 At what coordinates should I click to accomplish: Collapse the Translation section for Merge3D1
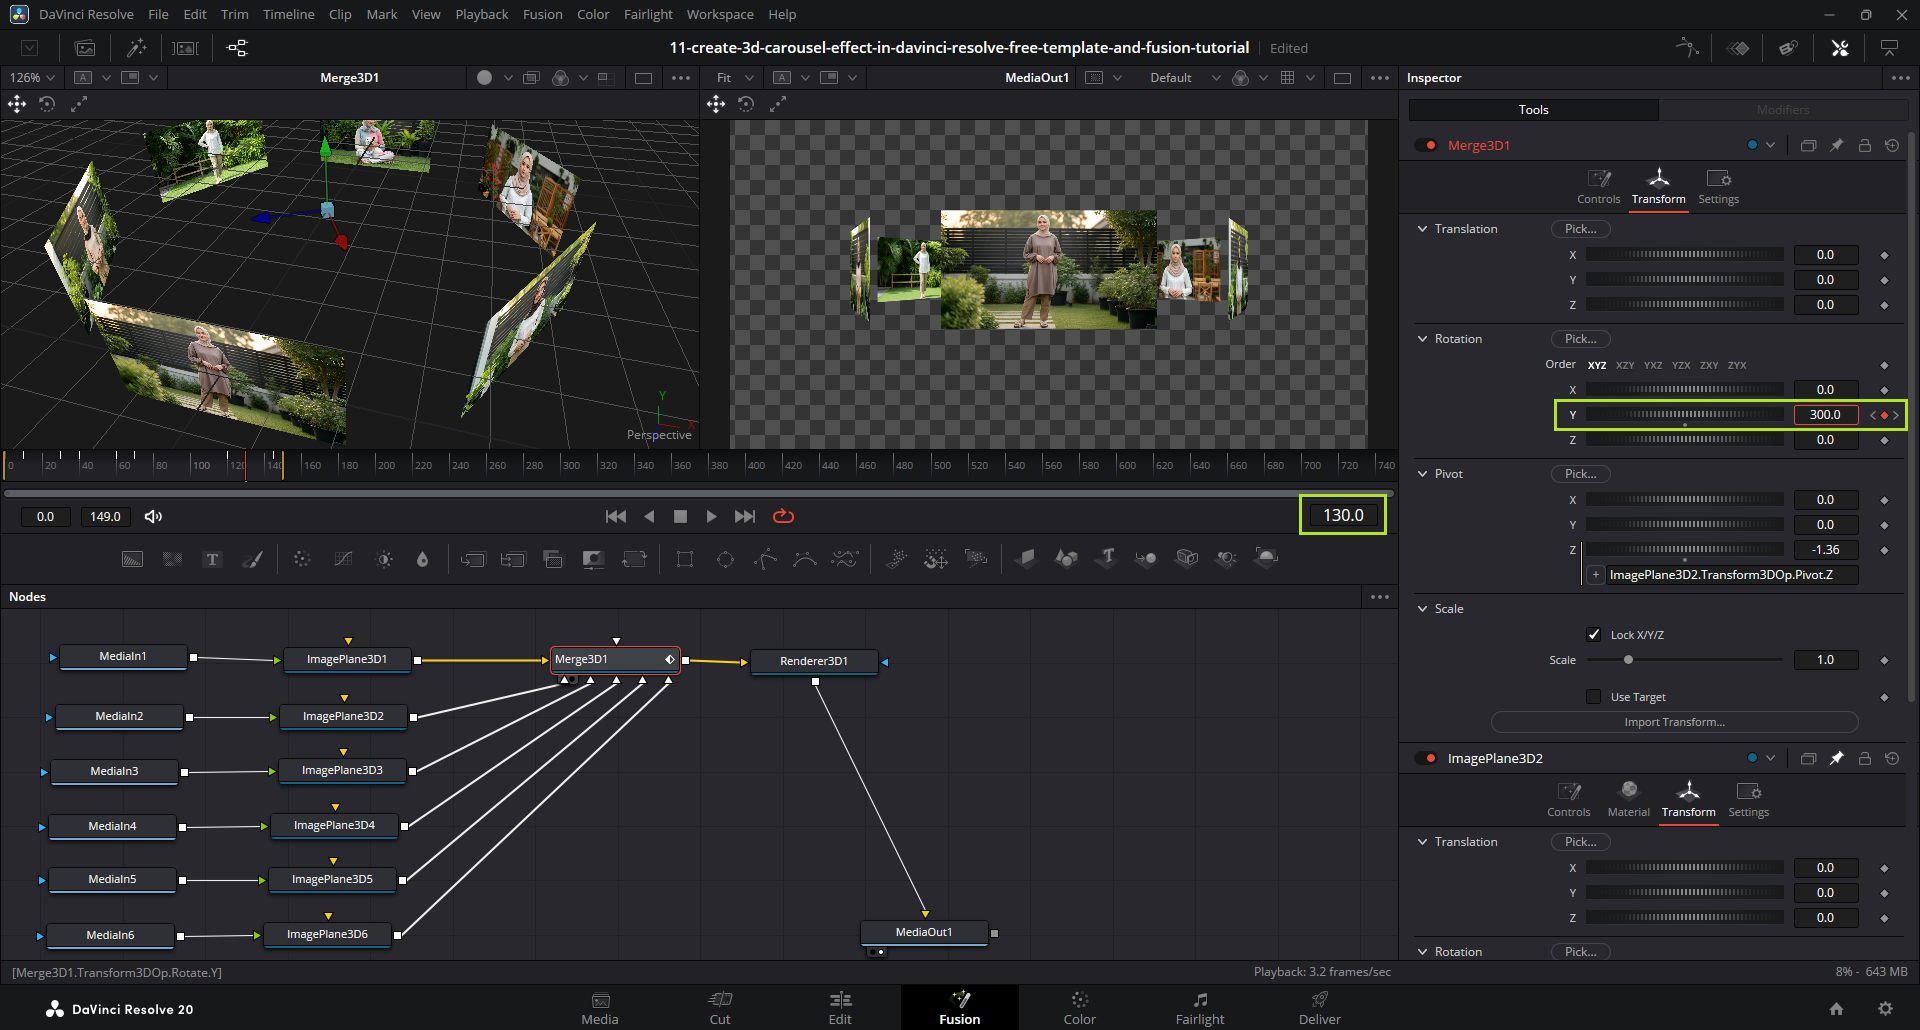tap(1422, 229)
